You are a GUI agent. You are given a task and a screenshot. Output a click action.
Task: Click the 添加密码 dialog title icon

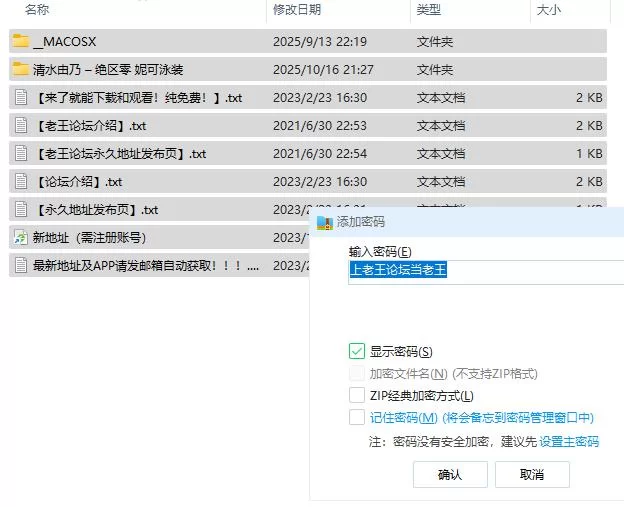point(324,222)
